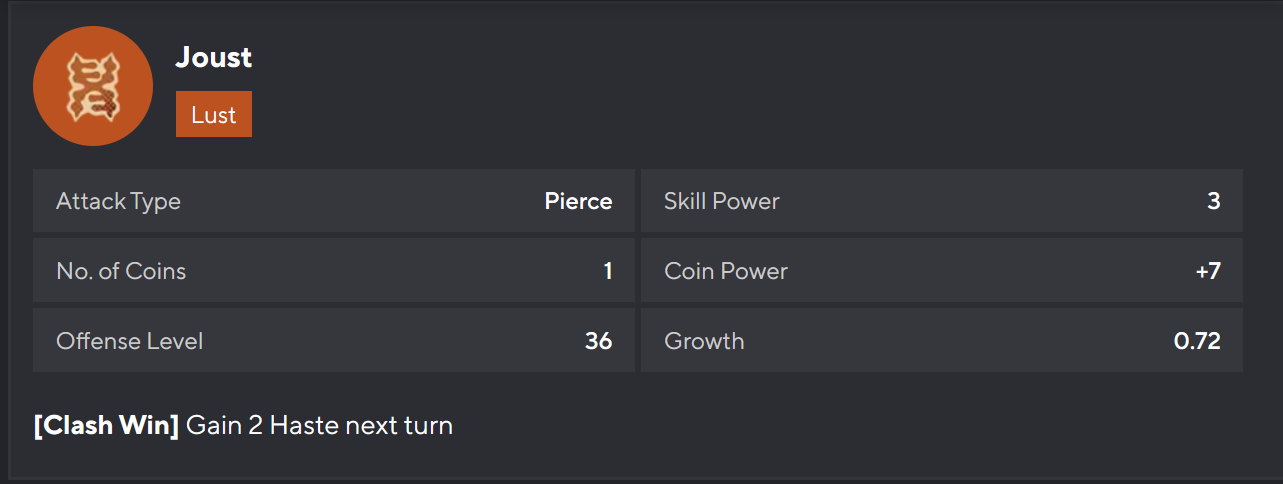Click the No. of Coins label
Viewport: 1283px width, 484px height.
(x=121, y=271)
